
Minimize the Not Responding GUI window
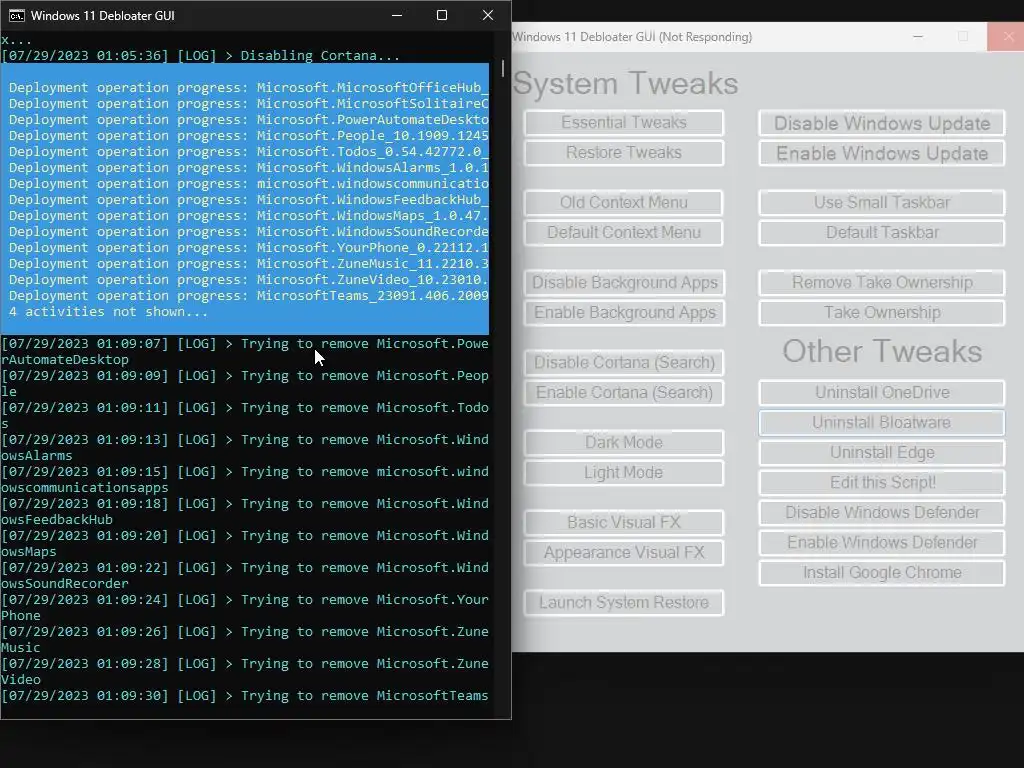(918, 37)
